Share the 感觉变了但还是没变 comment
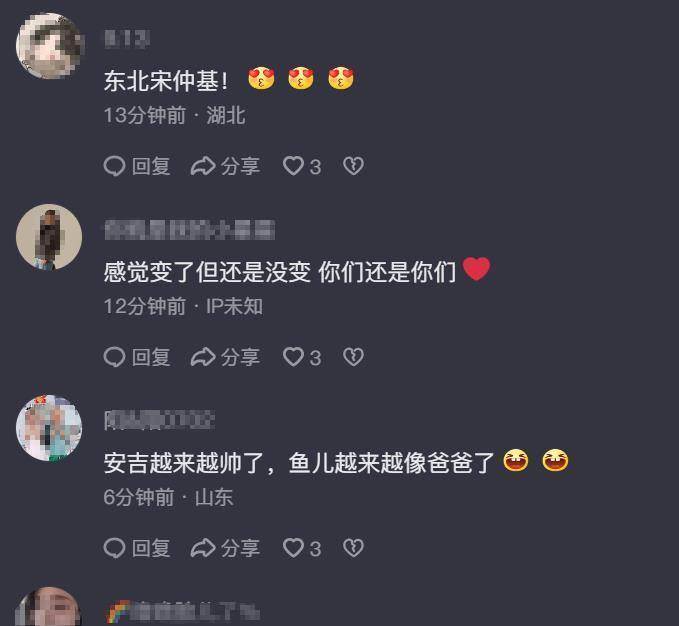The image size is (679, 626). coord(225,357)
